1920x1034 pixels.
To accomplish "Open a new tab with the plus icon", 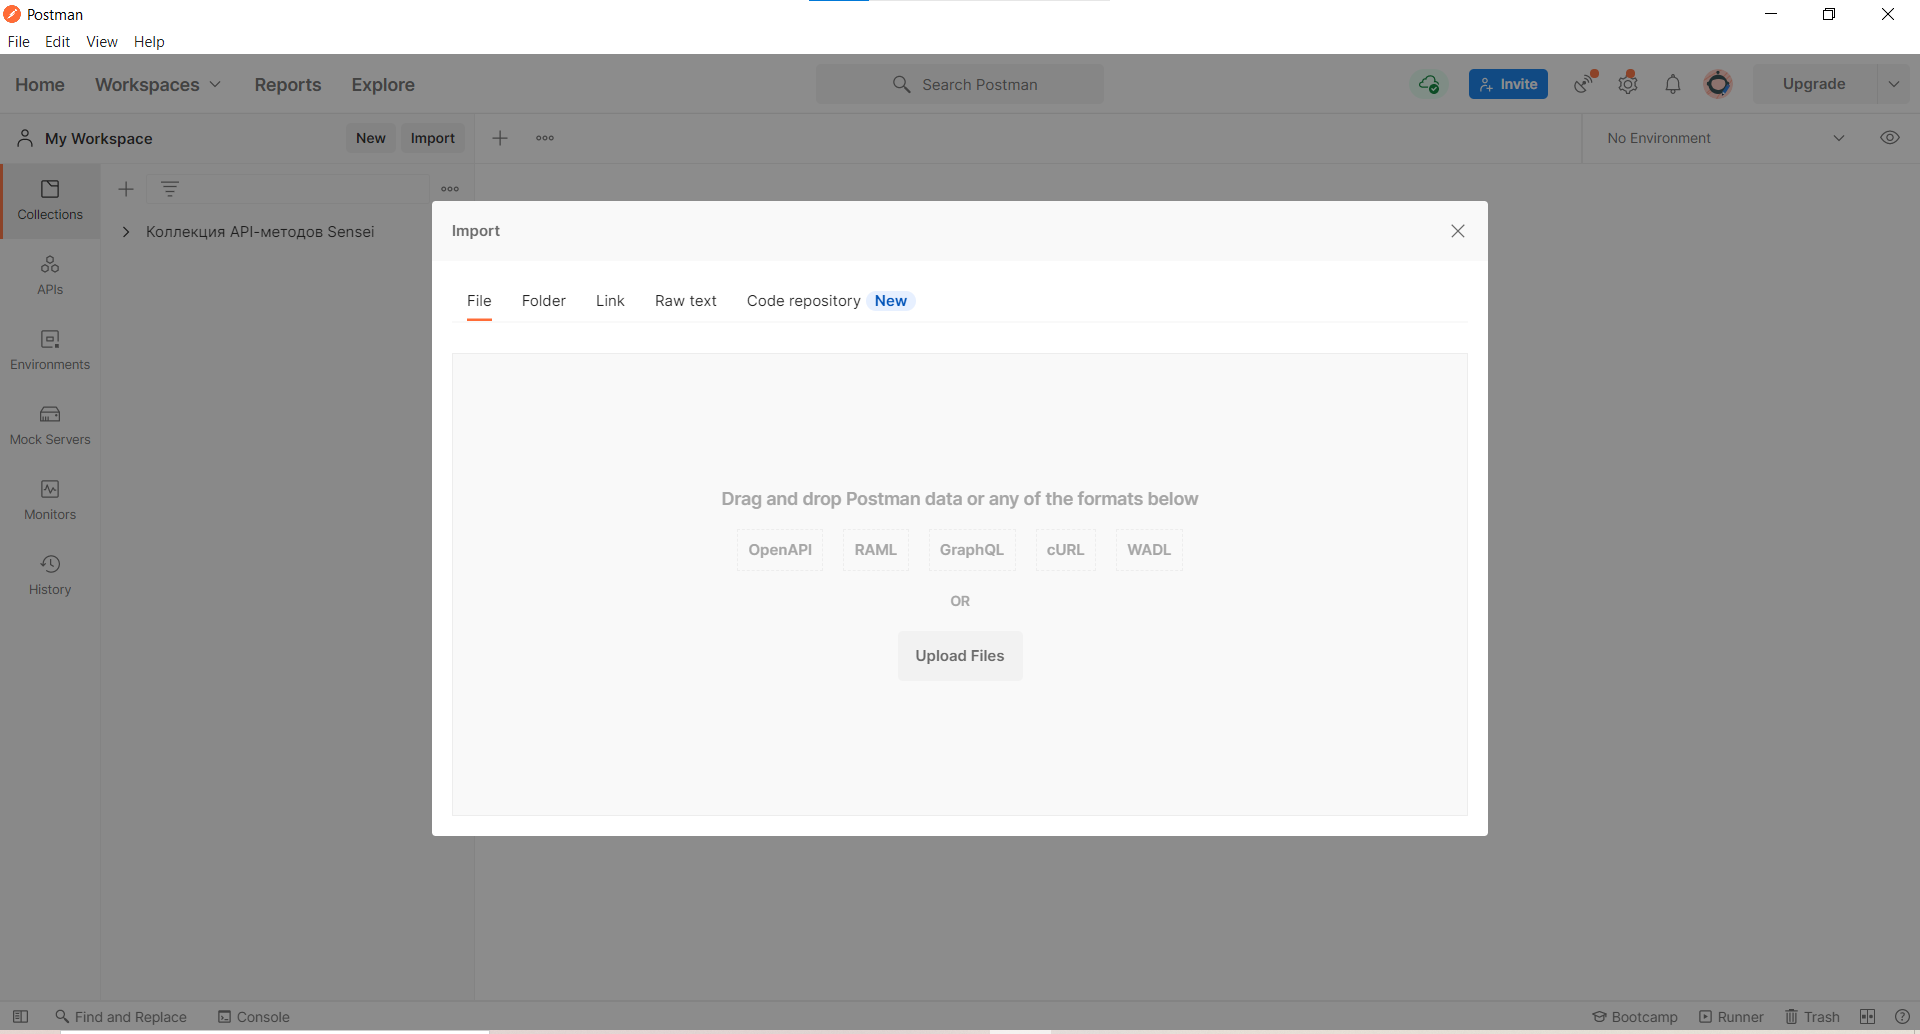I will tap(500, 138).
